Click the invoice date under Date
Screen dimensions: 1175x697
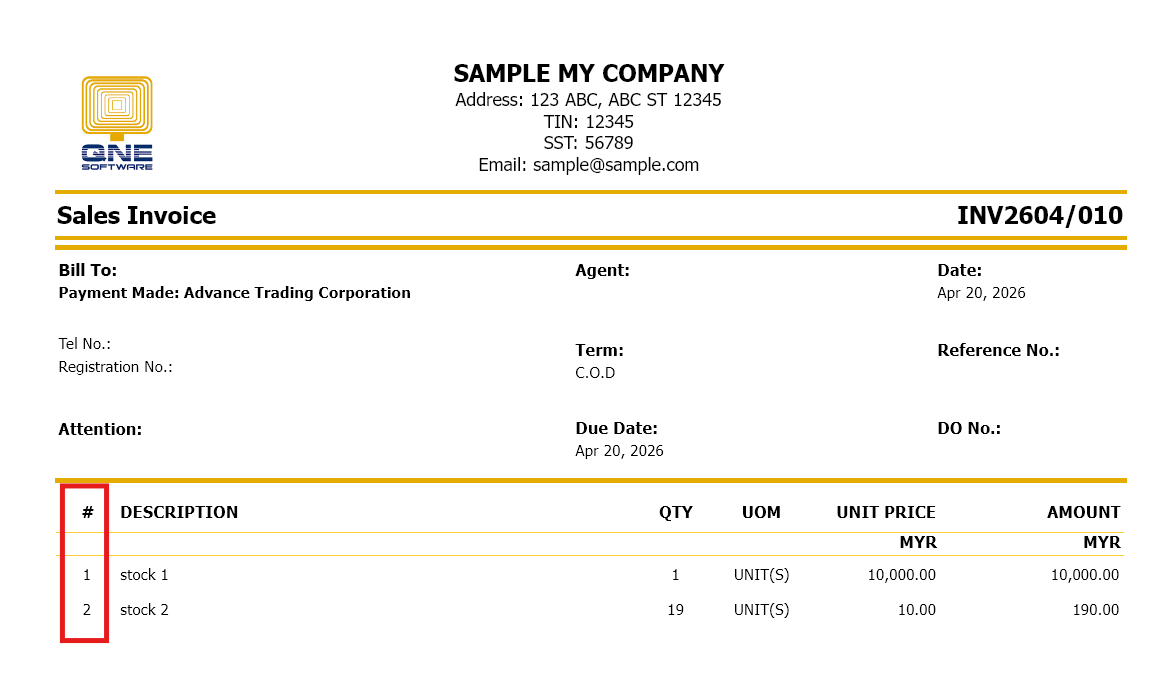980,293
